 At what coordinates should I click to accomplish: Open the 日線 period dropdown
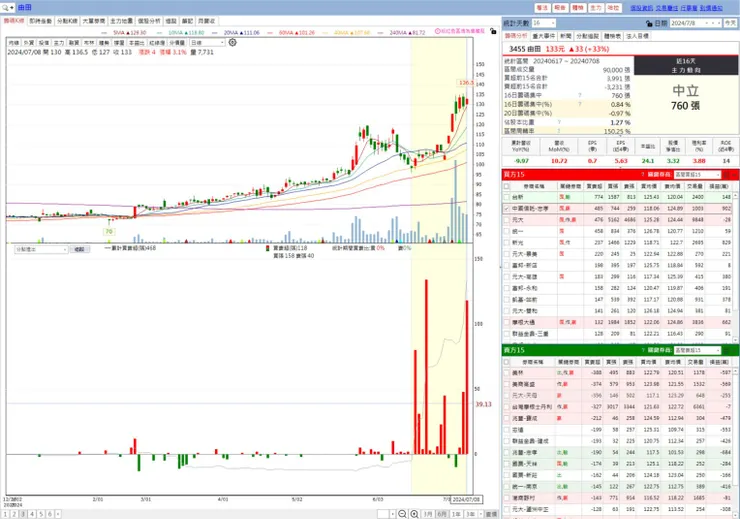pos(207,42)
